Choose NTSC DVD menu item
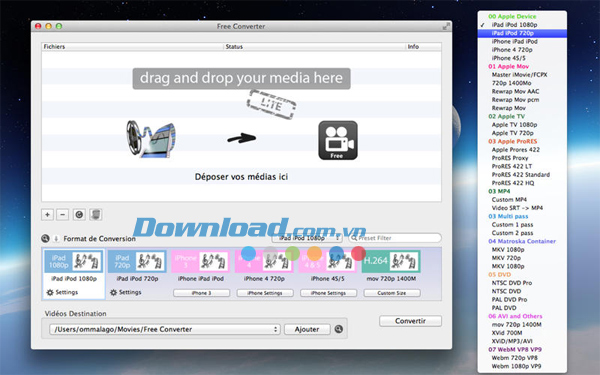600x375 pixels. [522, 291]
